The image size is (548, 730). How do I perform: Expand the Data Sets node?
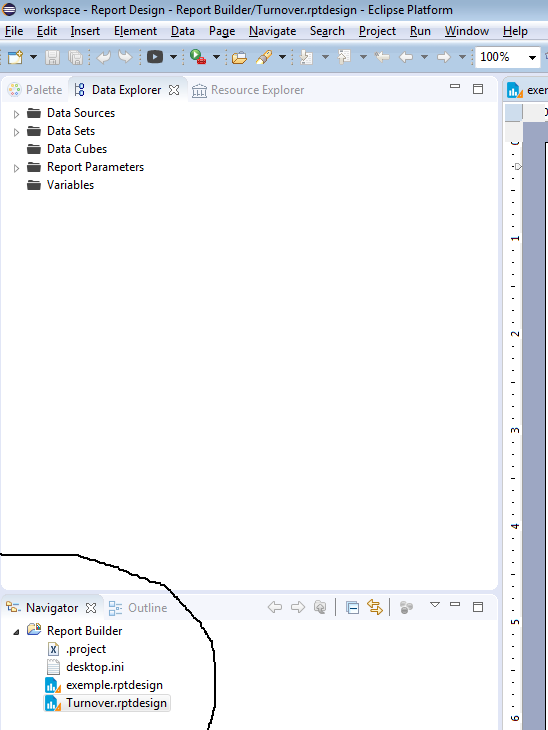16,132
